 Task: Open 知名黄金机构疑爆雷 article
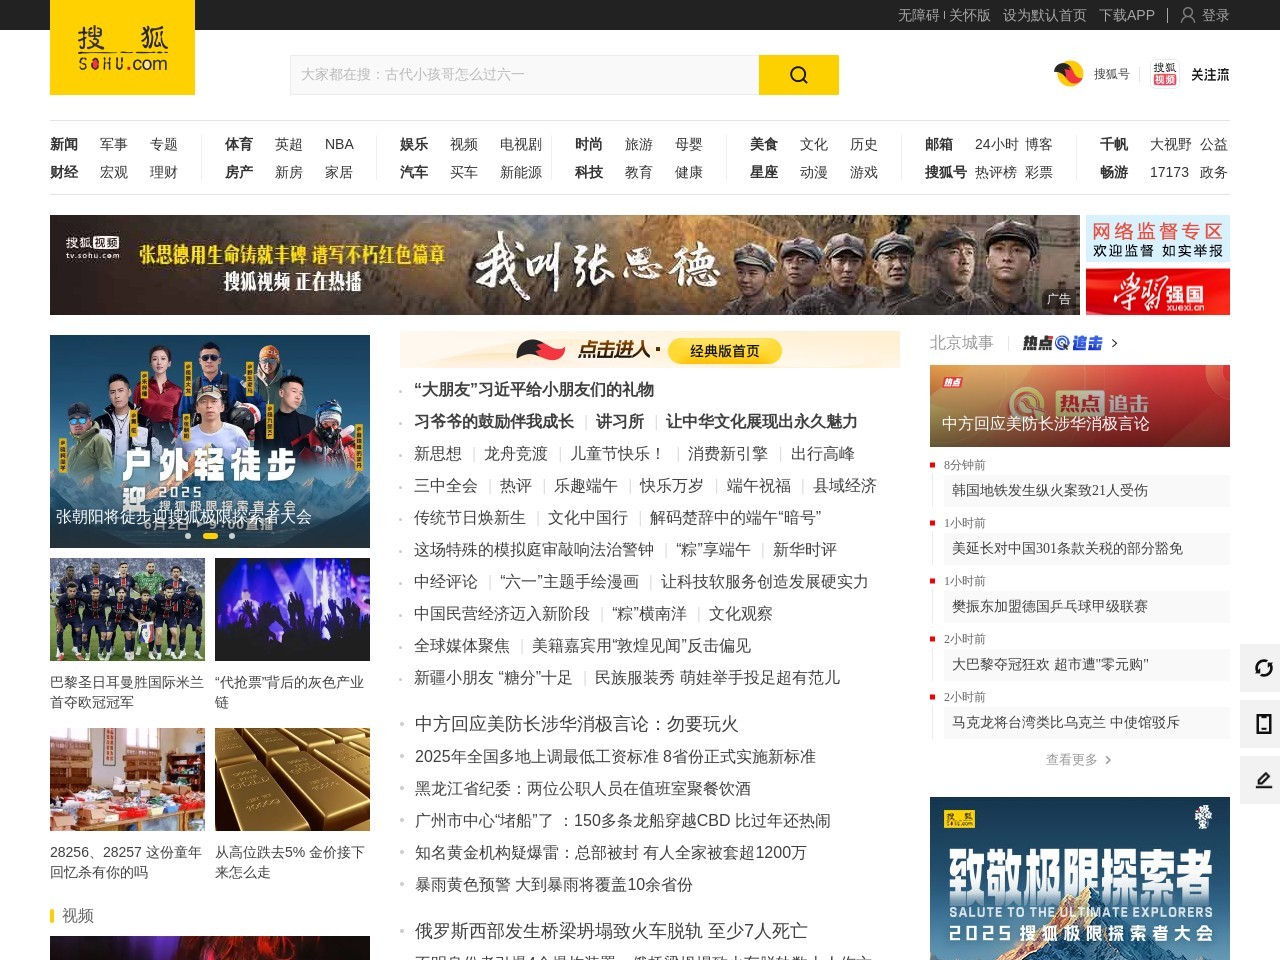[x=611, y=853]
